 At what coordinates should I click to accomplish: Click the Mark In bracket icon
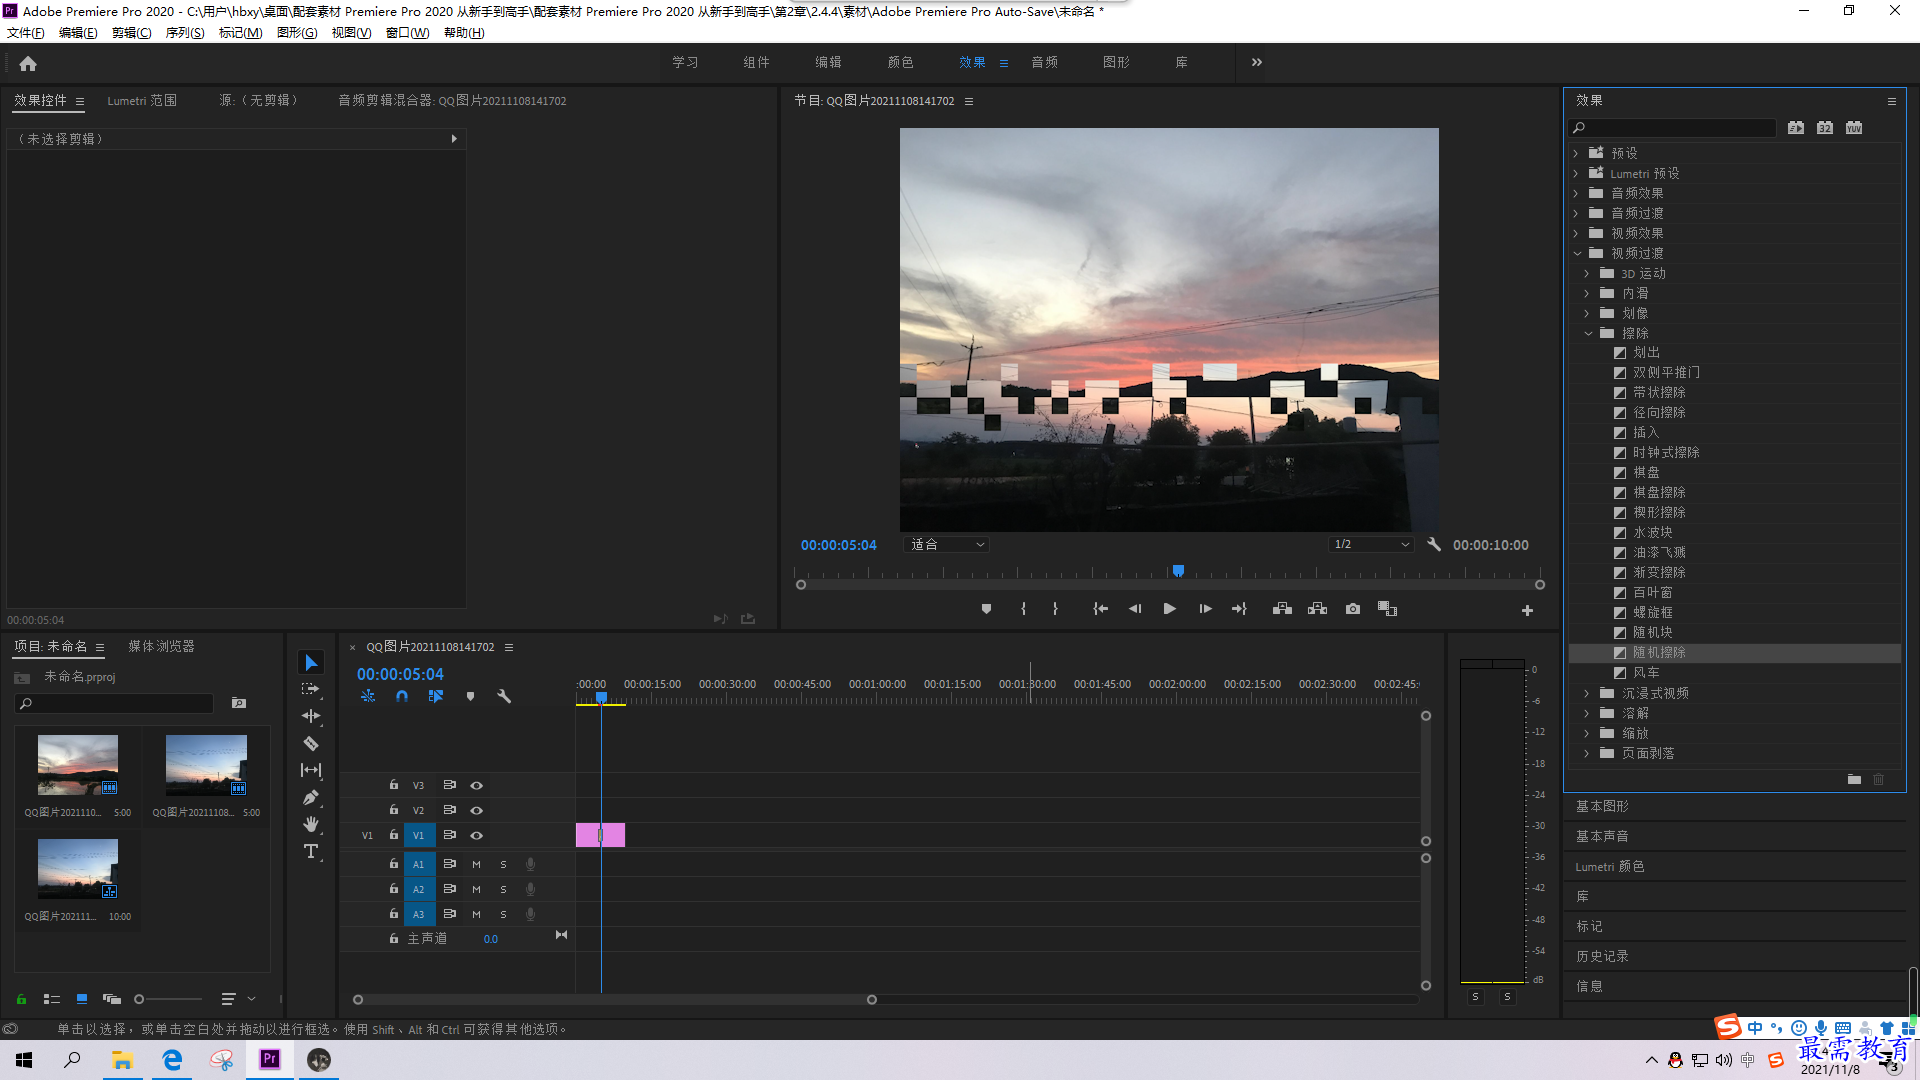[1023, 609]
